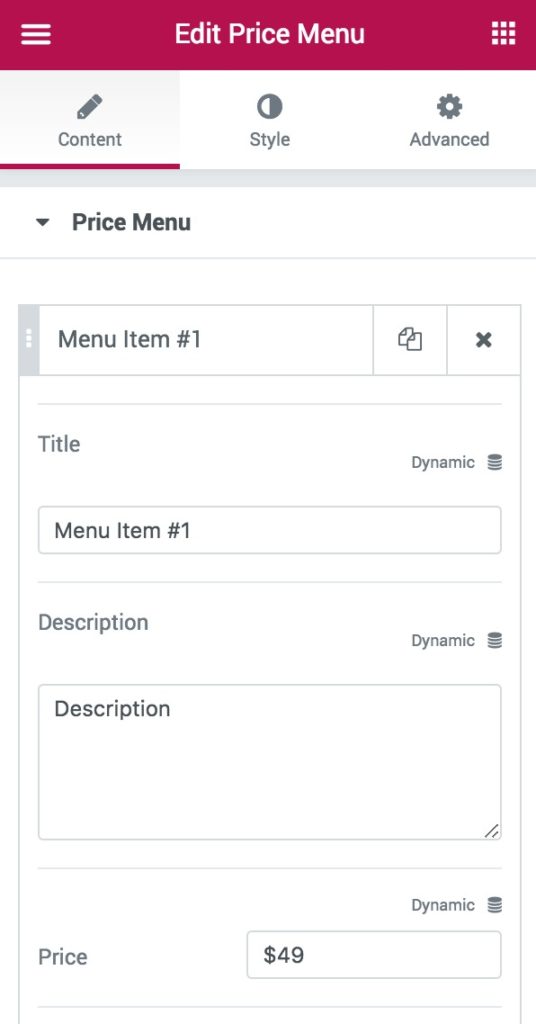Open the widgets grid icon
The image size is (536, 1024).
click(503, 33)
